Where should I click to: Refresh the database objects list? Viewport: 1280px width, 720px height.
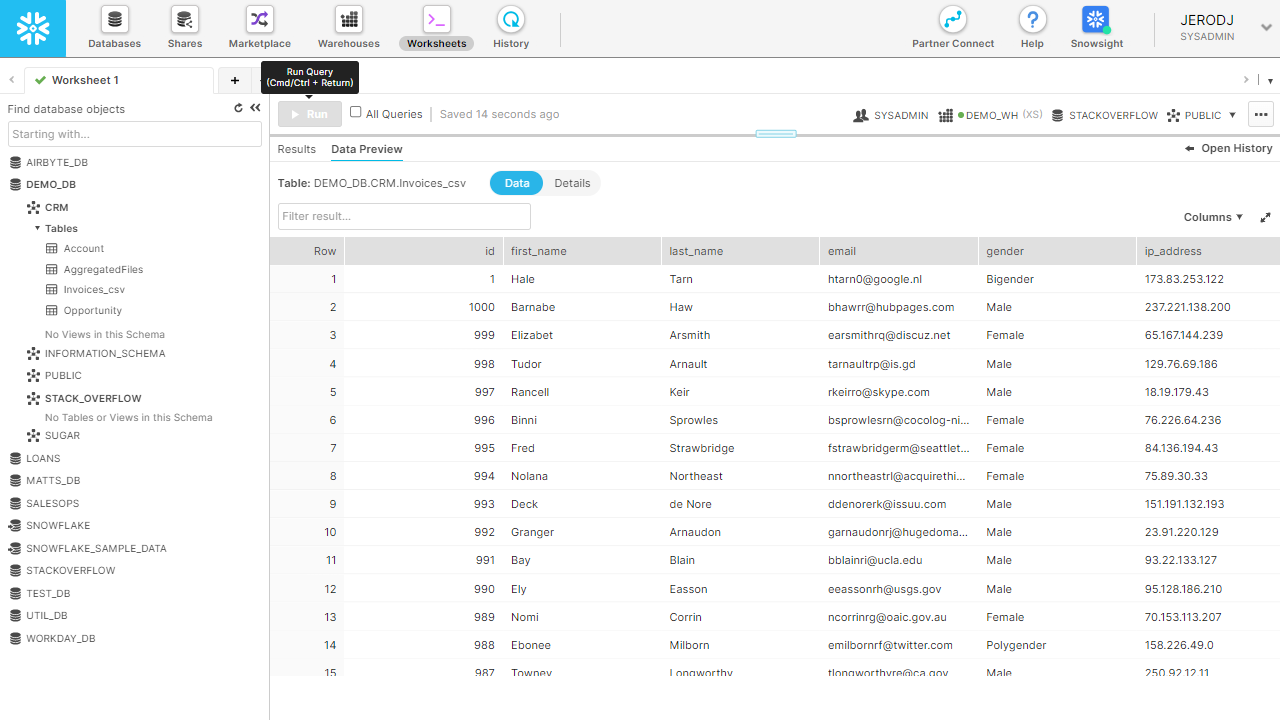pos(238,108)
